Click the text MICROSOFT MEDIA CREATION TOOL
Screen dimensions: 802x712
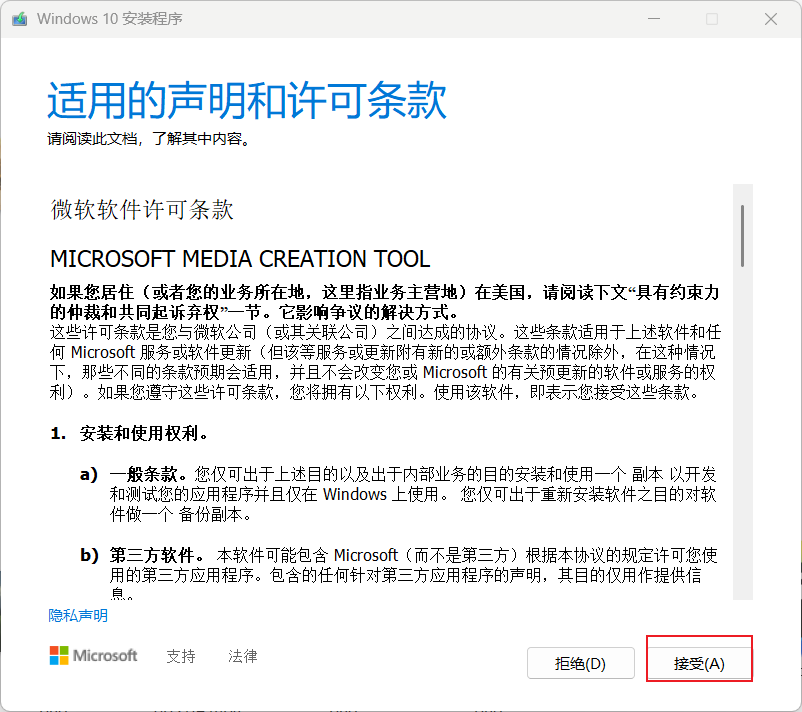pos(240,259)
